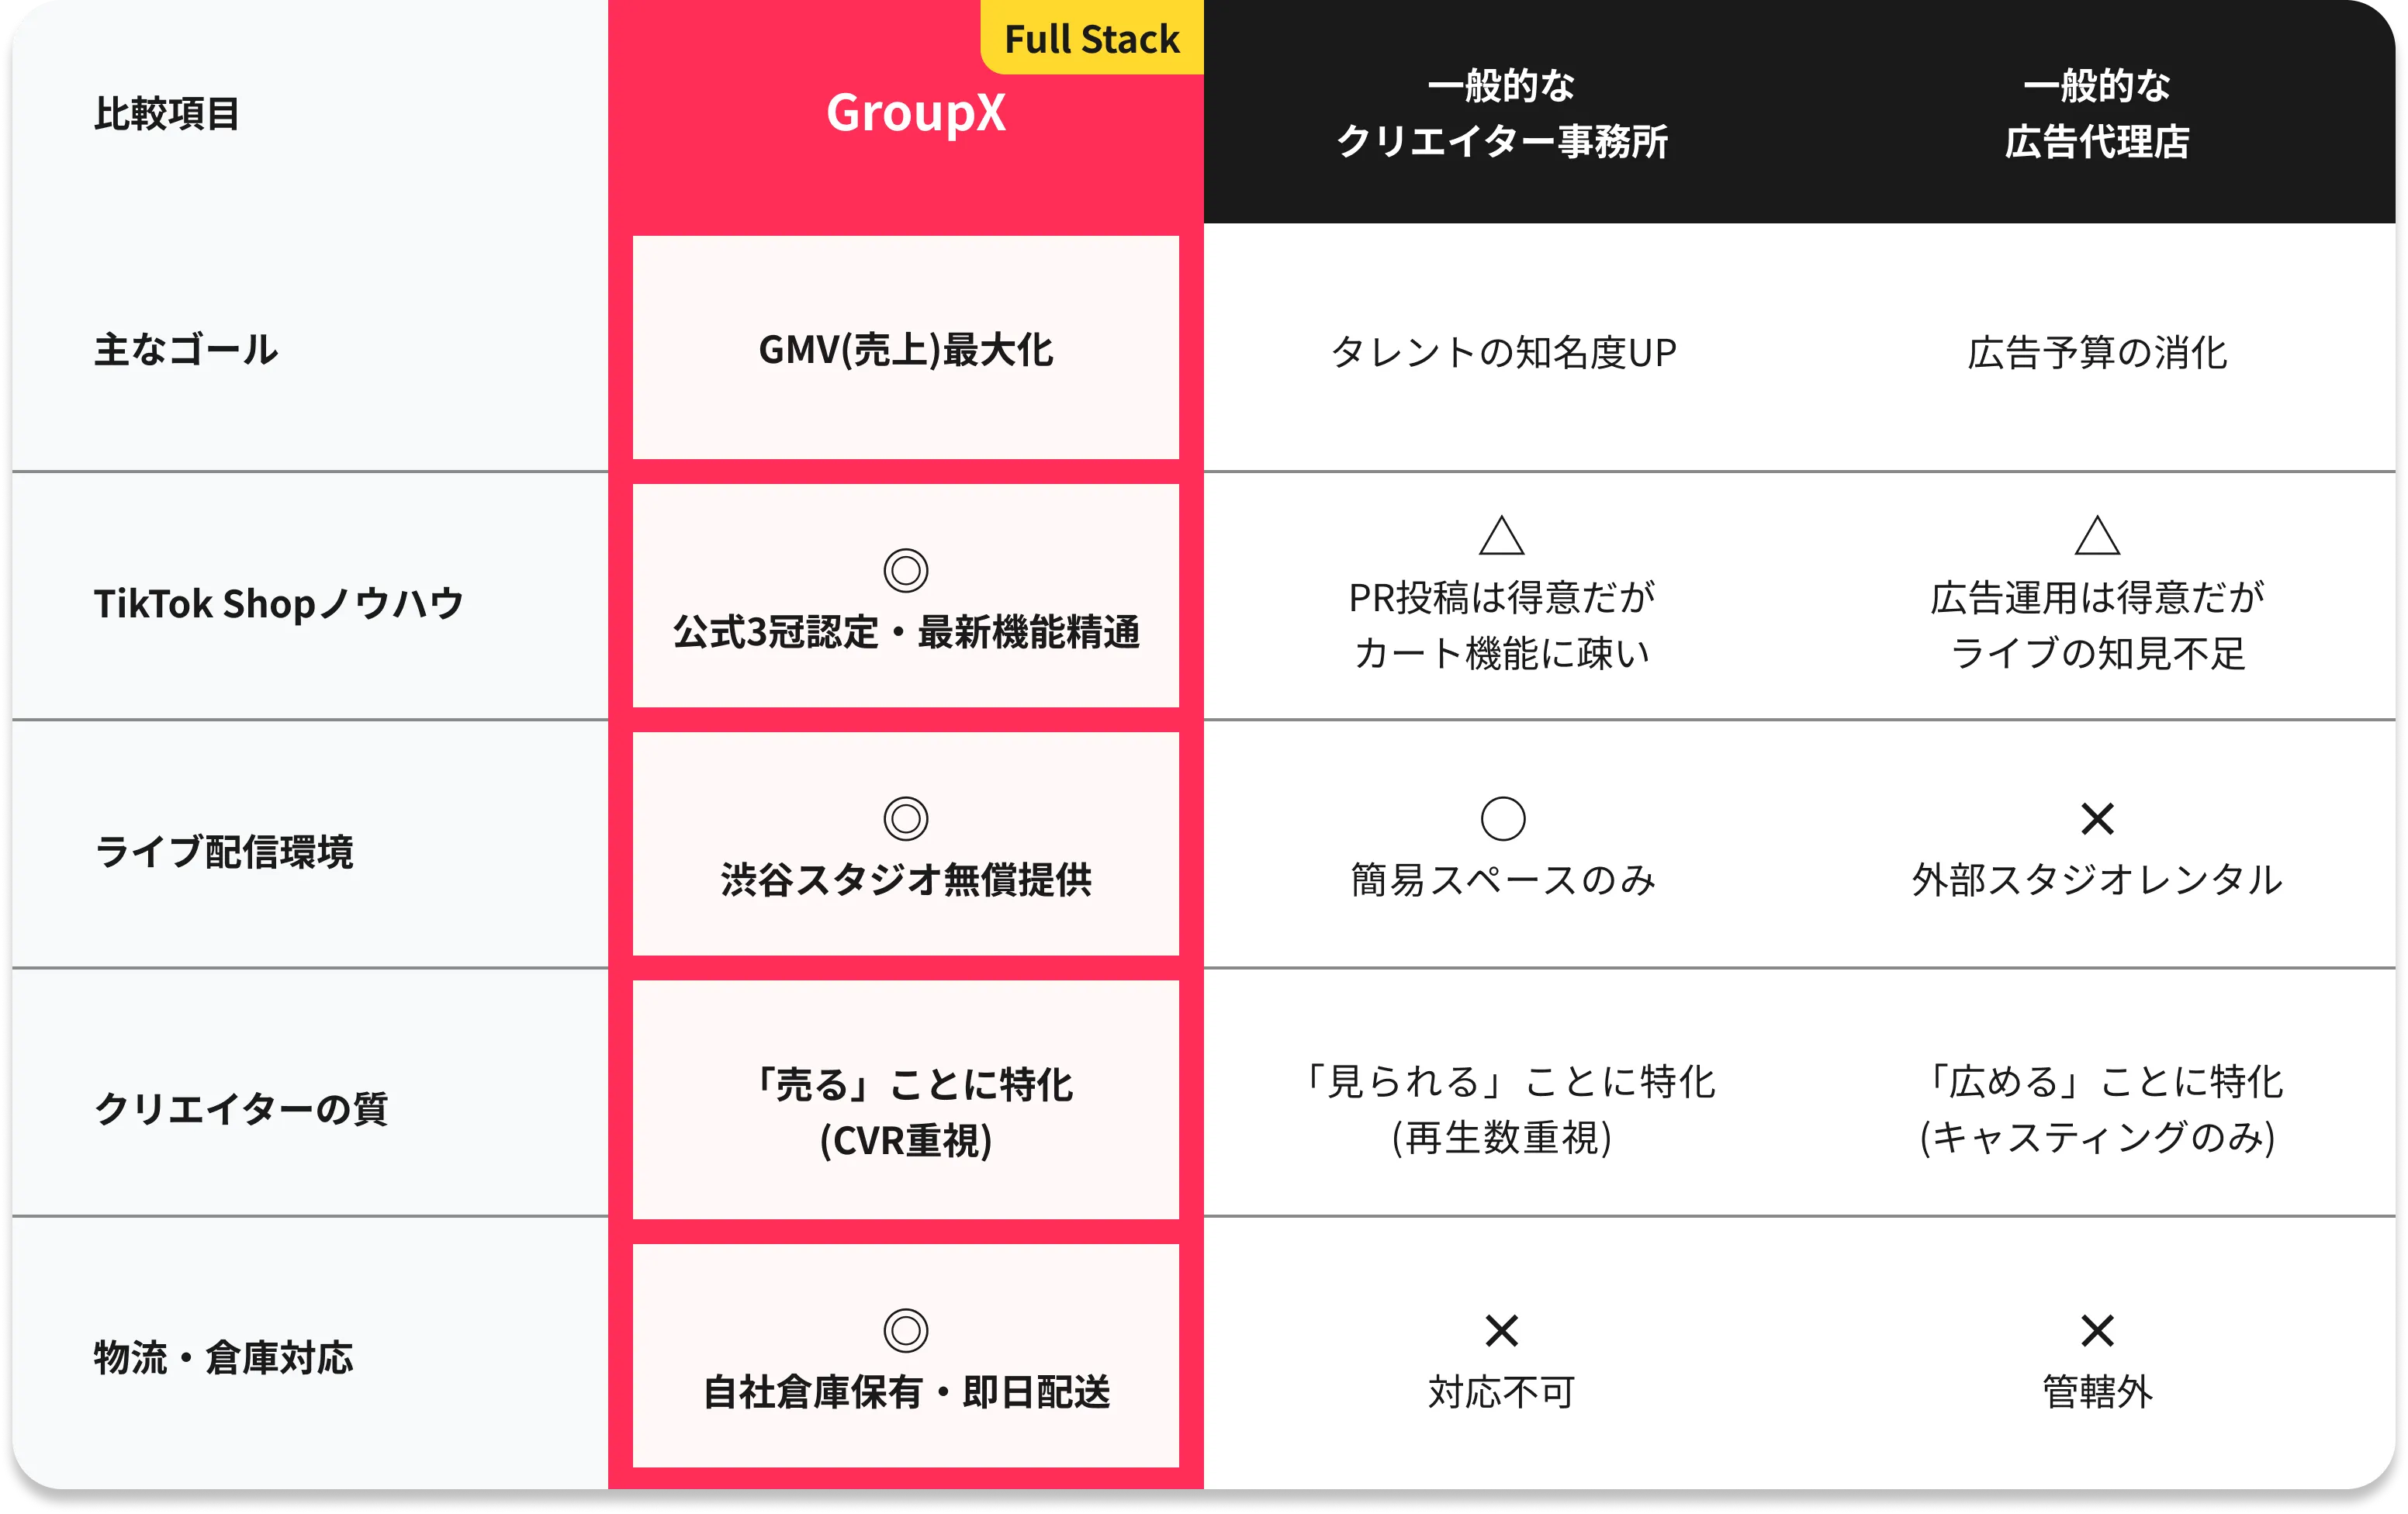Click the 物流・倉庫対応 row label
2408x1514 pixels.
pyautogui.click(x=224, y=1357)
